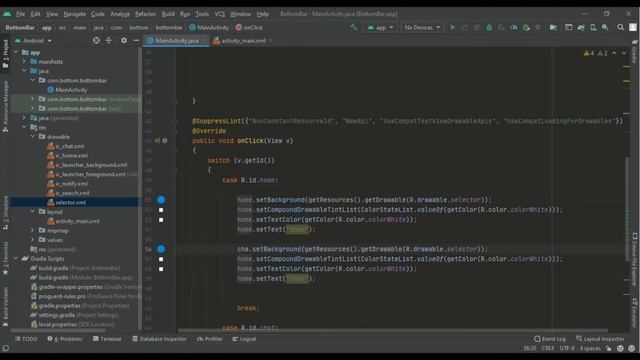Click the white gutter square on line 52
Viewport: 640px width, 360px height.
pos(161,210)
